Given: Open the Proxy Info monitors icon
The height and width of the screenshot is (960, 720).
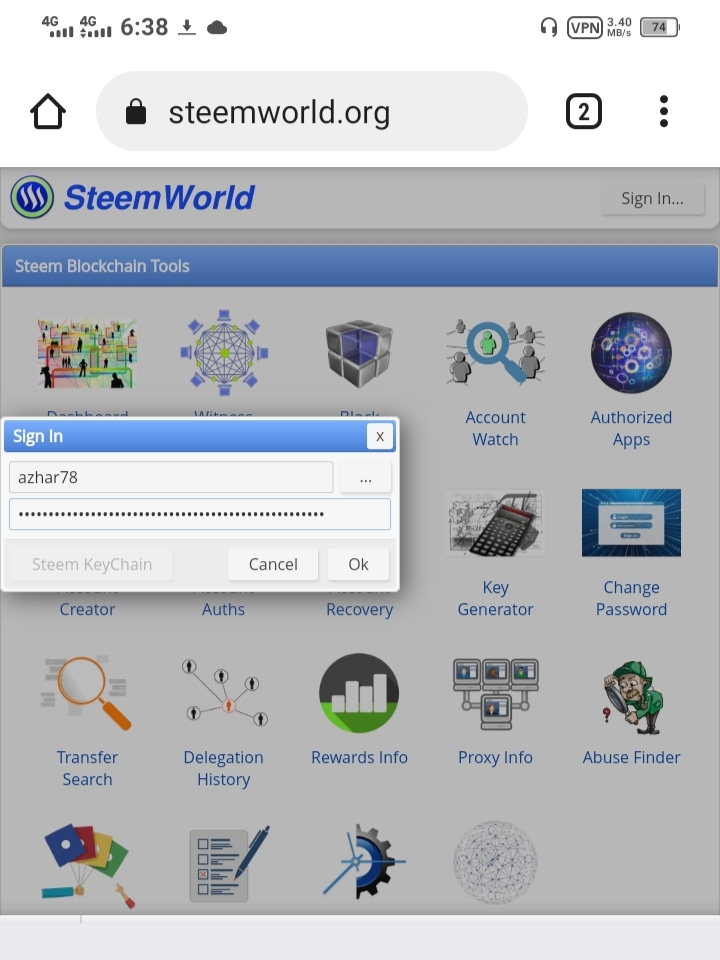Looking at the screenshot, I should 495,694.
